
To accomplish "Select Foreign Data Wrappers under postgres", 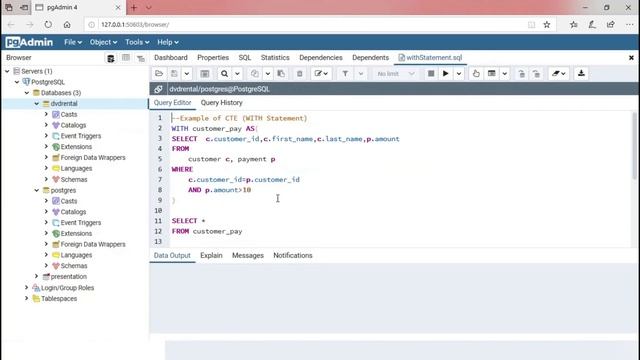I will coord(93,244).
